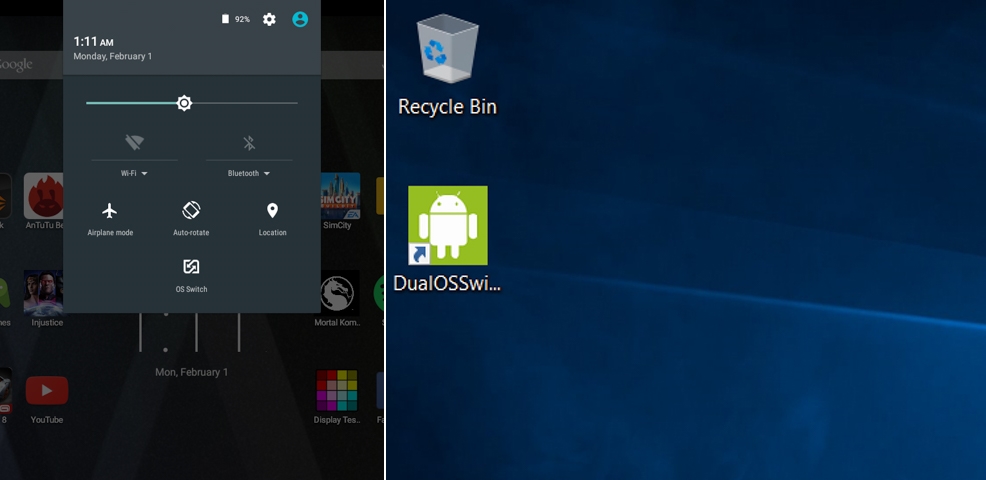Expand the Wi-Fi dropdown label
Image resolution: width=986 pixels, height=480 pixels.
click(x=134, y=173)
